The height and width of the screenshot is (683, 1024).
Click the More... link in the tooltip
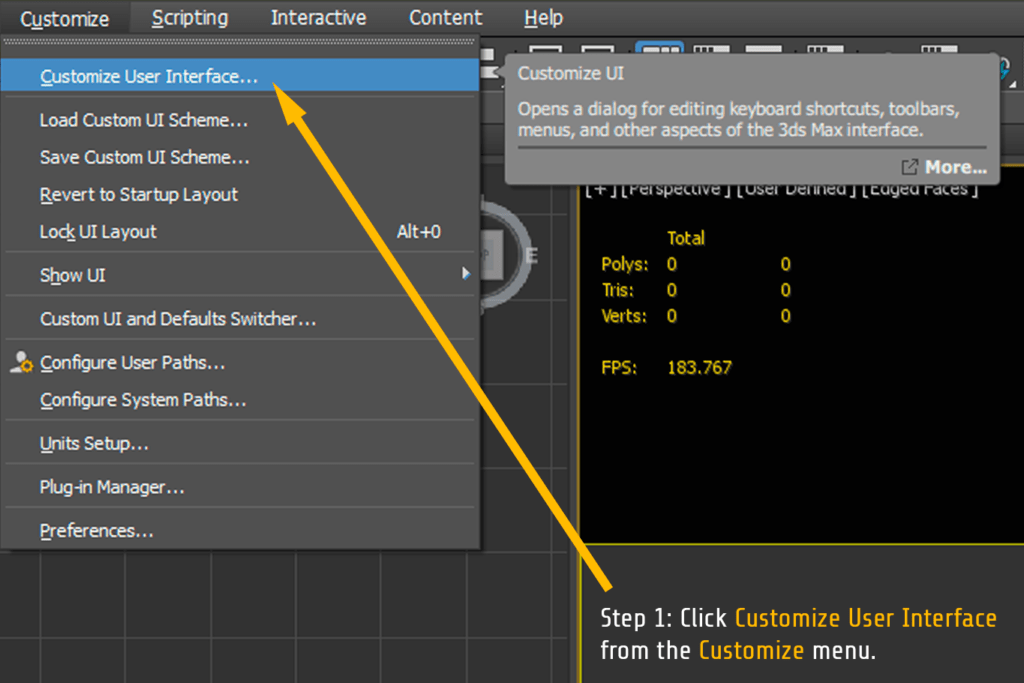(x=944, y=167)
